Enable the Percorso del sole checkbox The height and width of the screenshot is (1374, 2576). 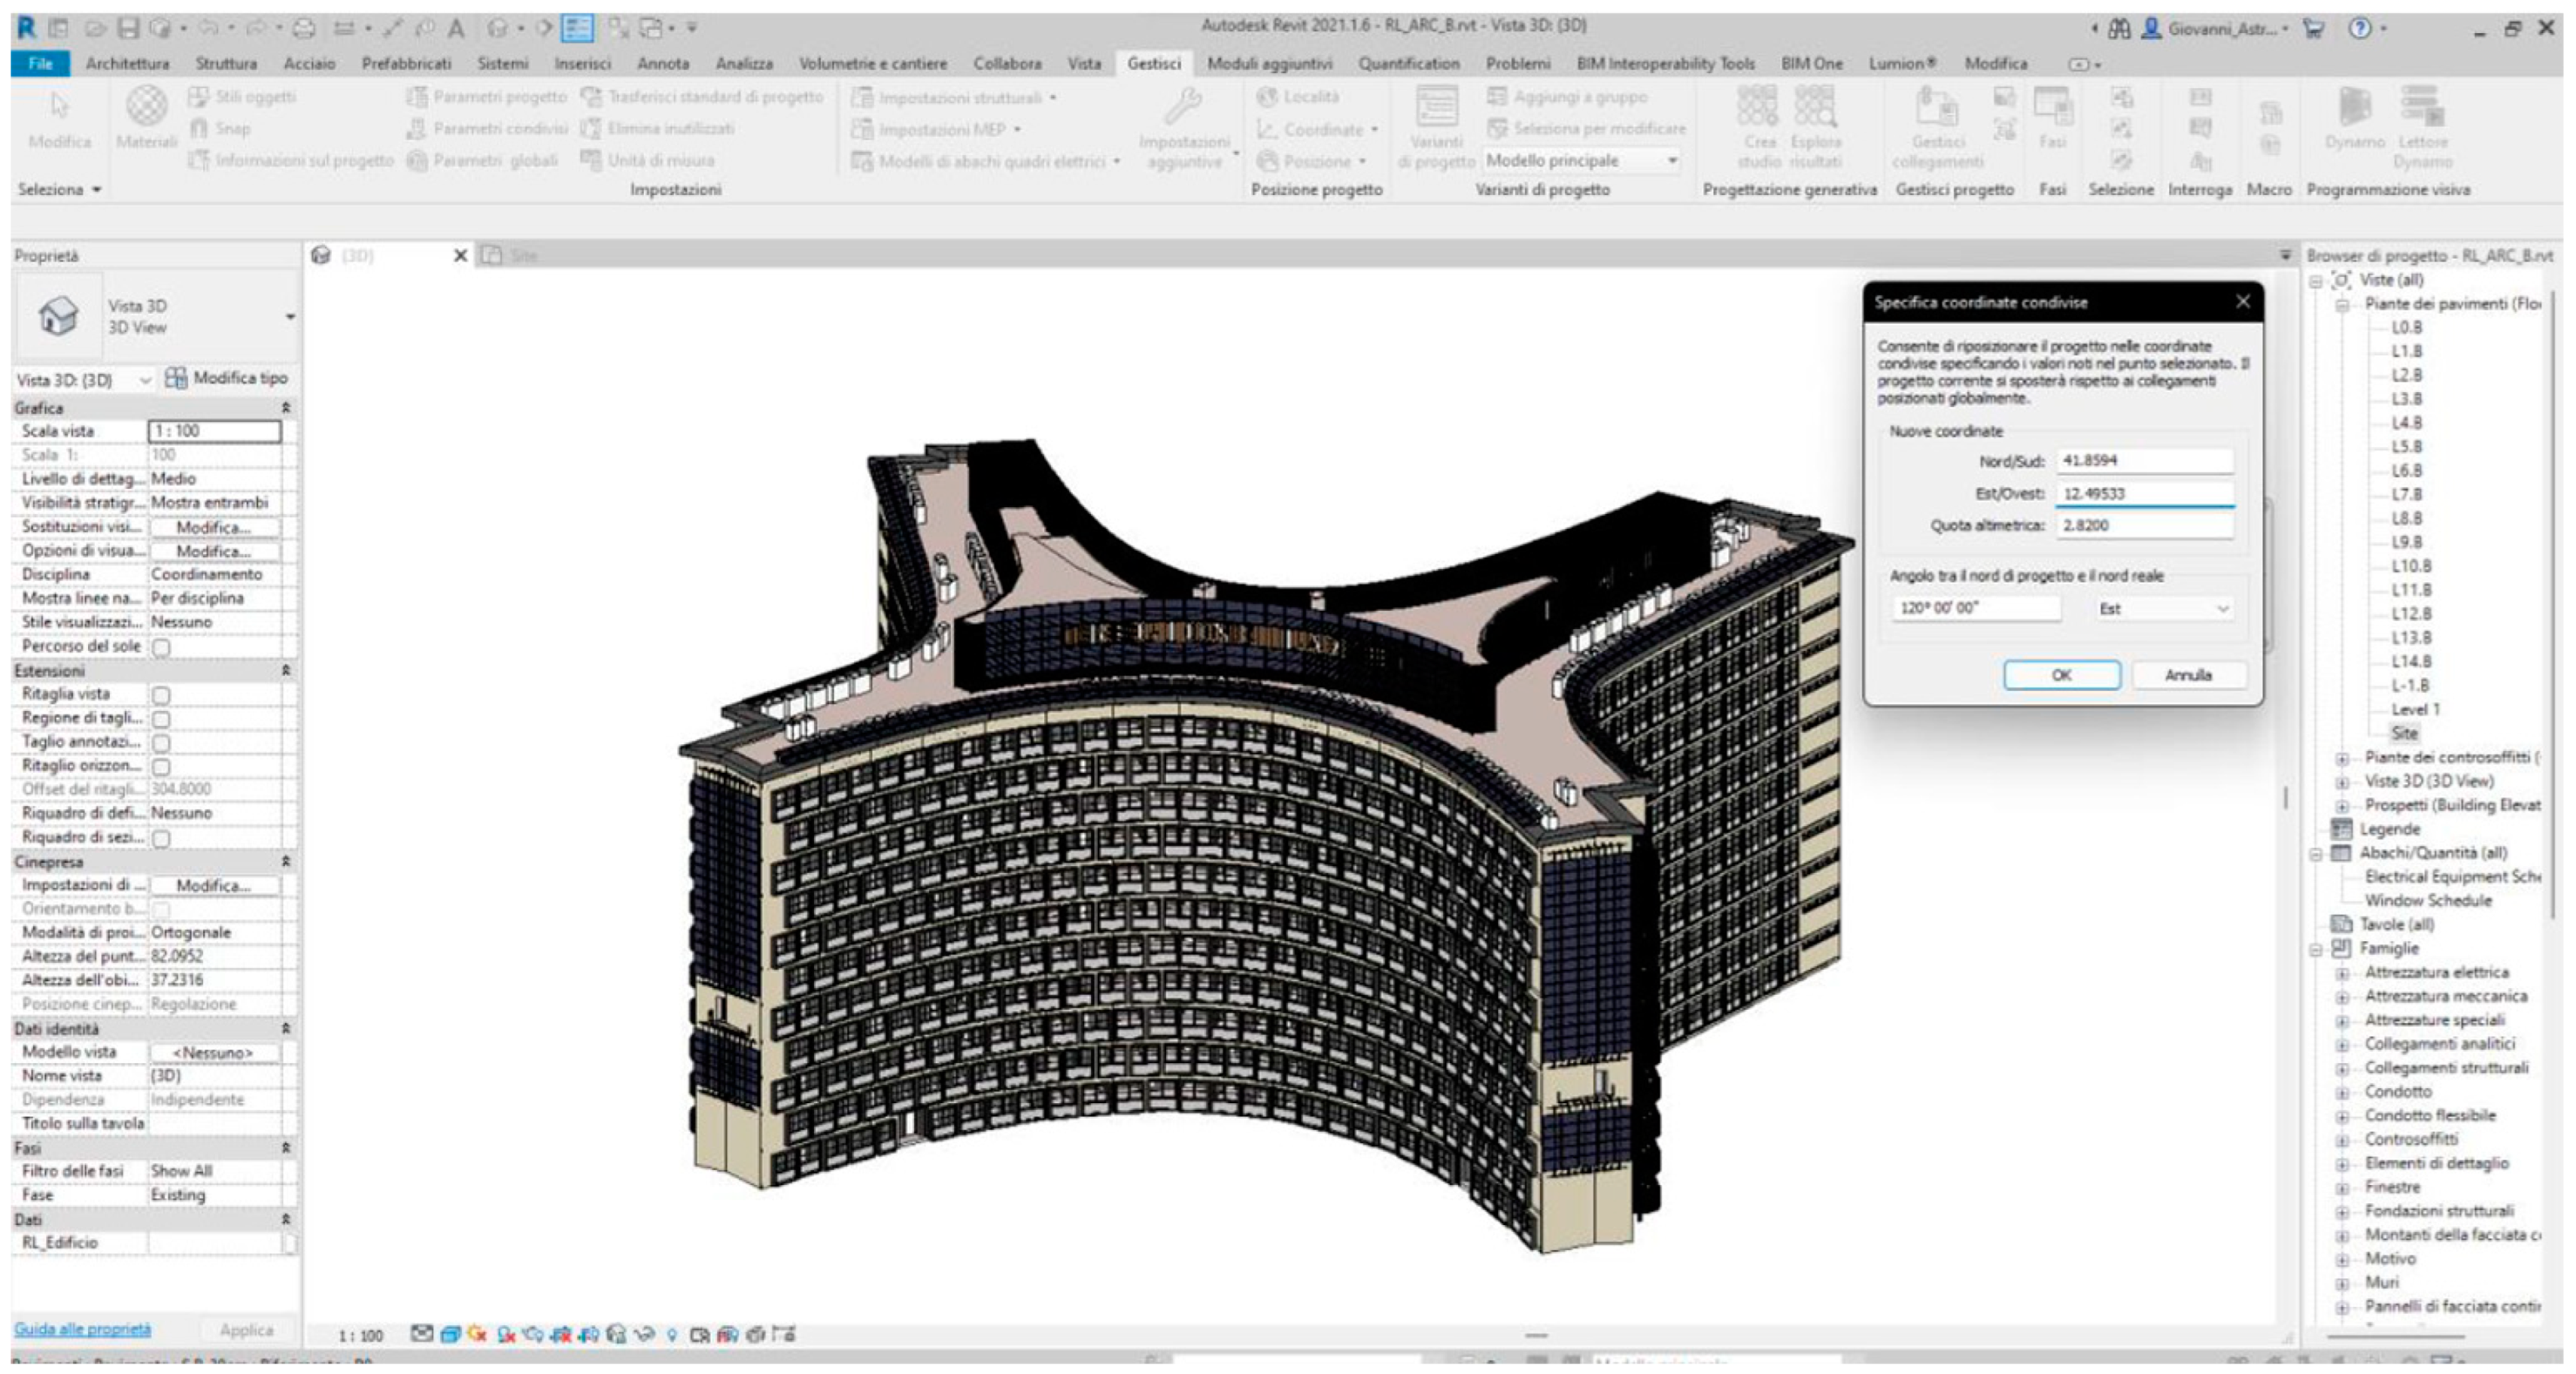pyautogui.click(x=161, y=647)
